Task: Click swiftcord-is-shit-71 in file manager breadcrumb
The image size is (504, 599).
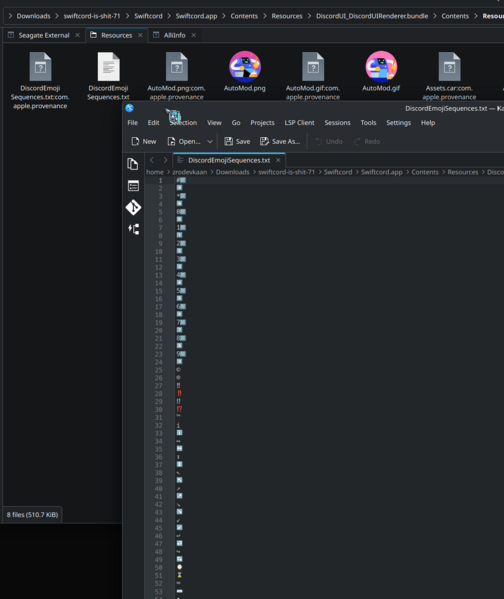Action: coord(92,16)
